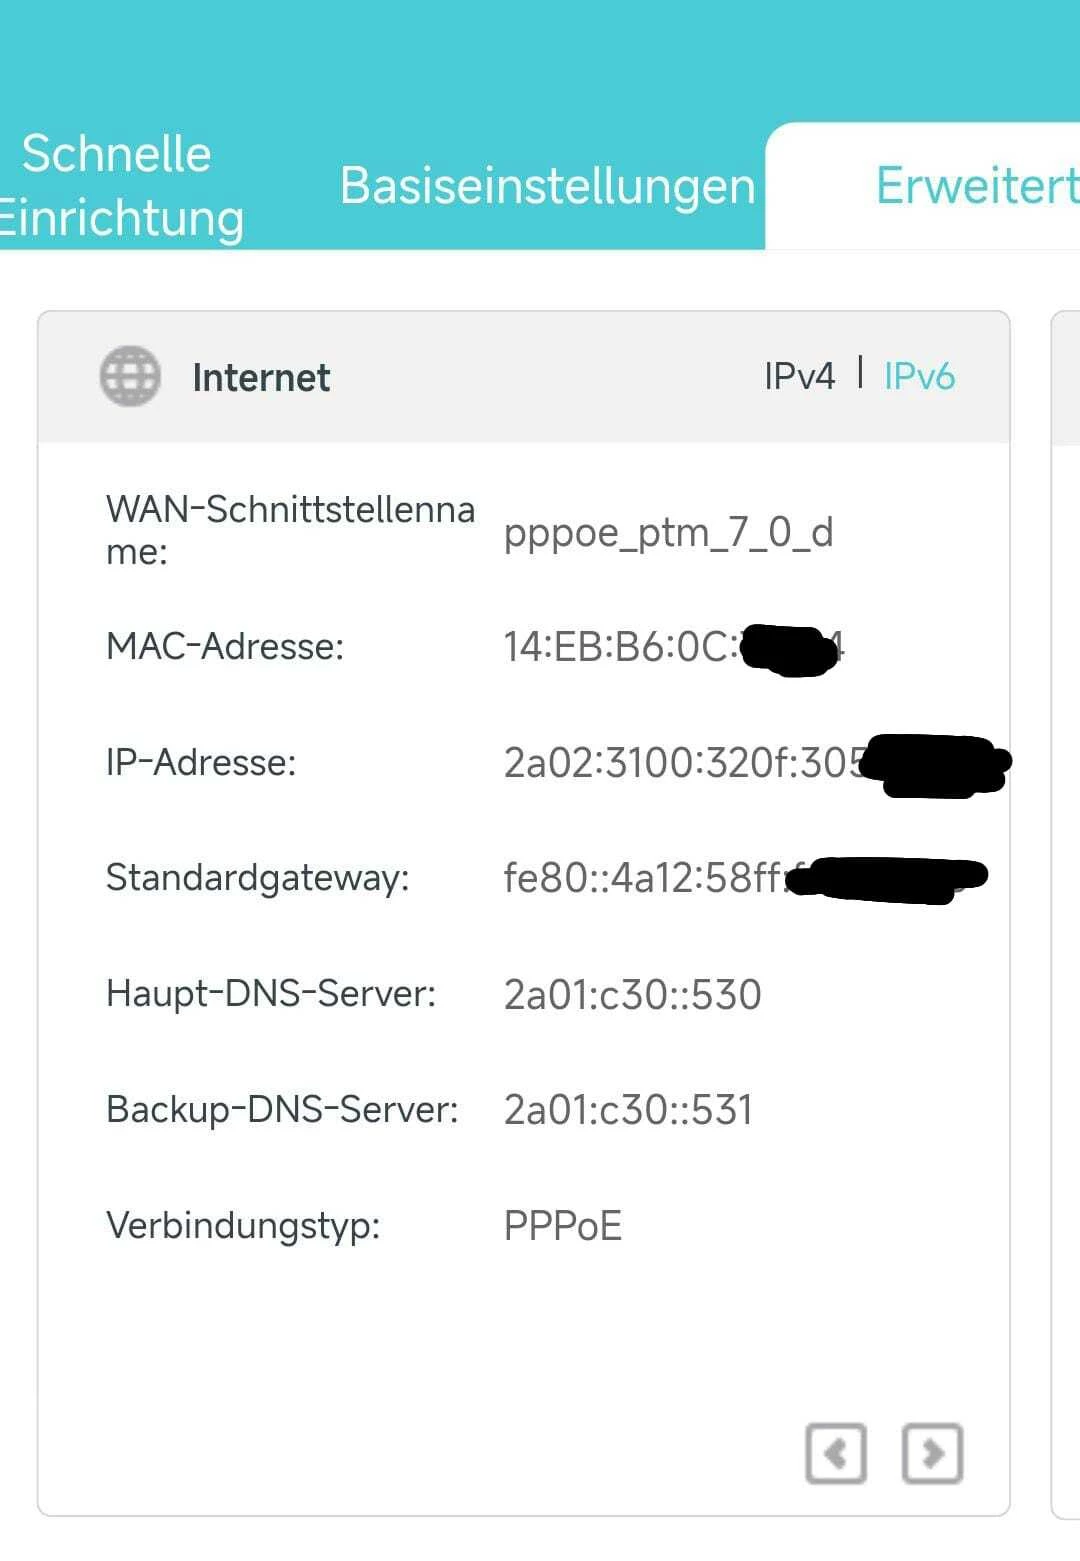The width and height of the screenshot is (1080, 1561).
Task: Switch Internet card to IPv6 view
Action: tap(919, 376)
